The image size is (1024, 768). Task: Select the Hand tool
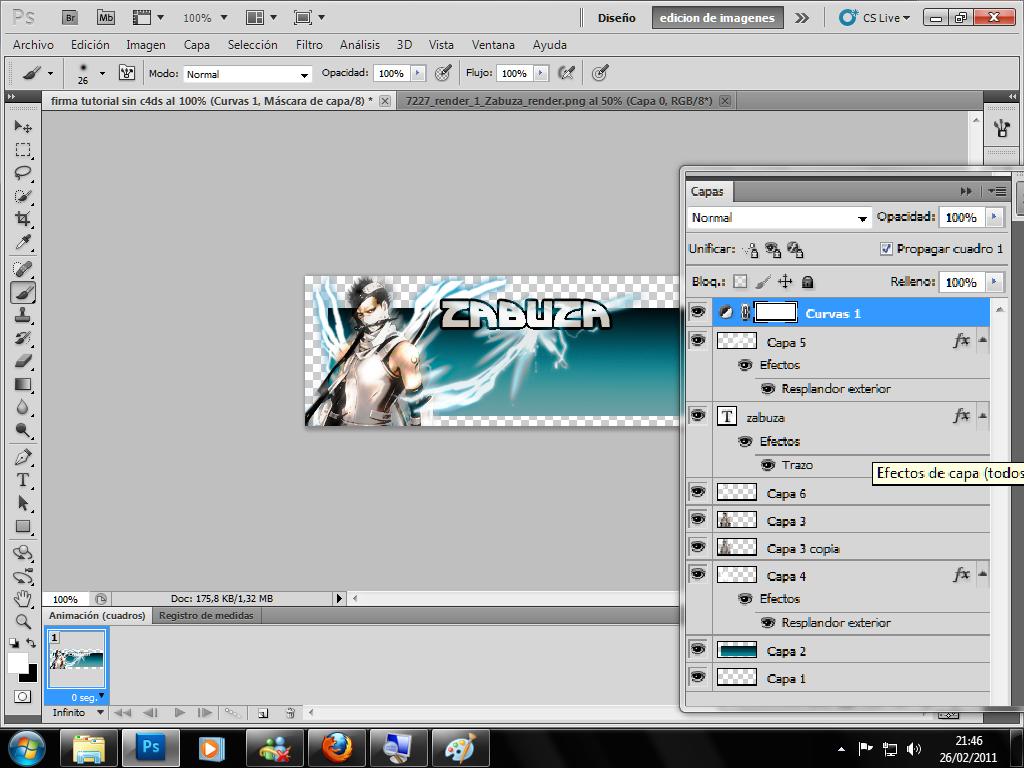click(x=23, y=598)
